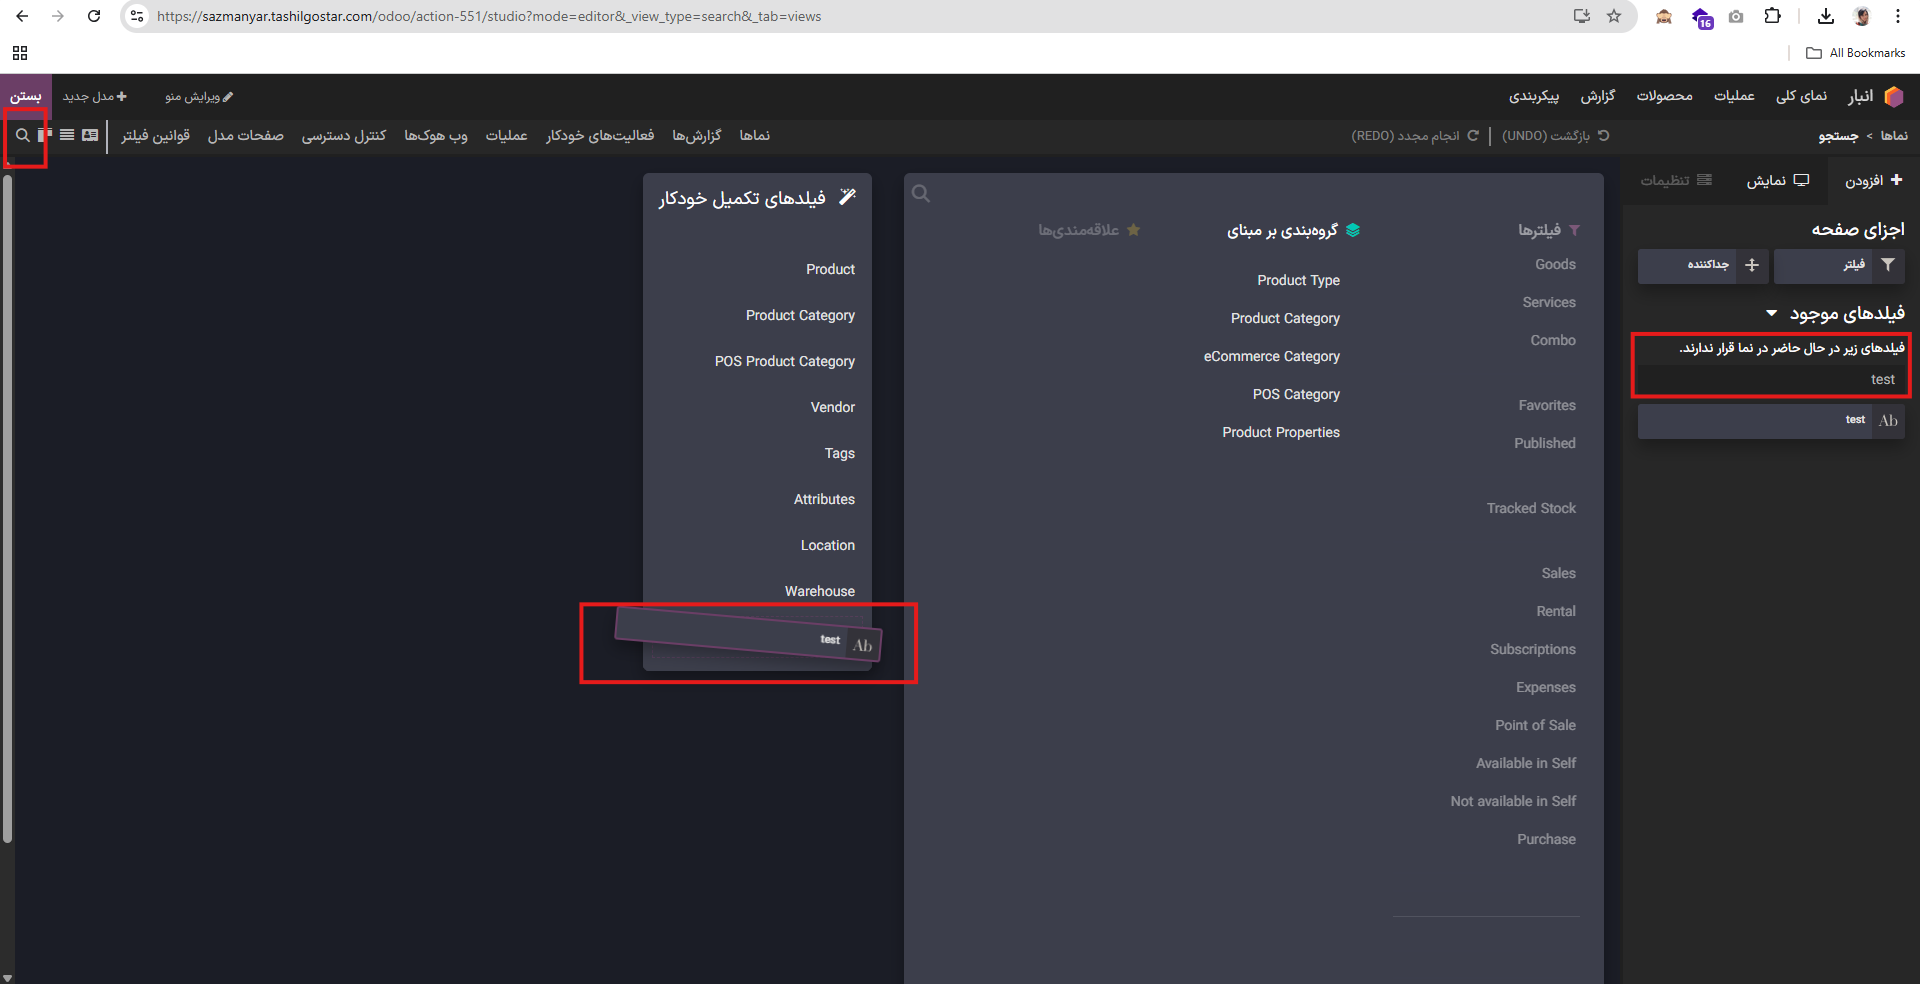The width and height of the screenshot is (1920, 984).
Task: Click the REDO (انجام مجدد) button
Action: (1414, 135)
